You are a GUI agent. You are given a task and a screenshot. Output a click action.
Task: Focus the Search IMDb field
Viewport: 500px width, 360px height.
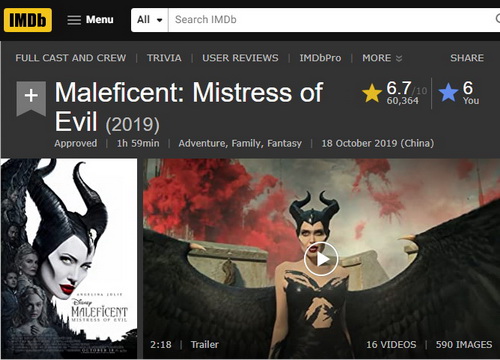[x=330, y=20]
